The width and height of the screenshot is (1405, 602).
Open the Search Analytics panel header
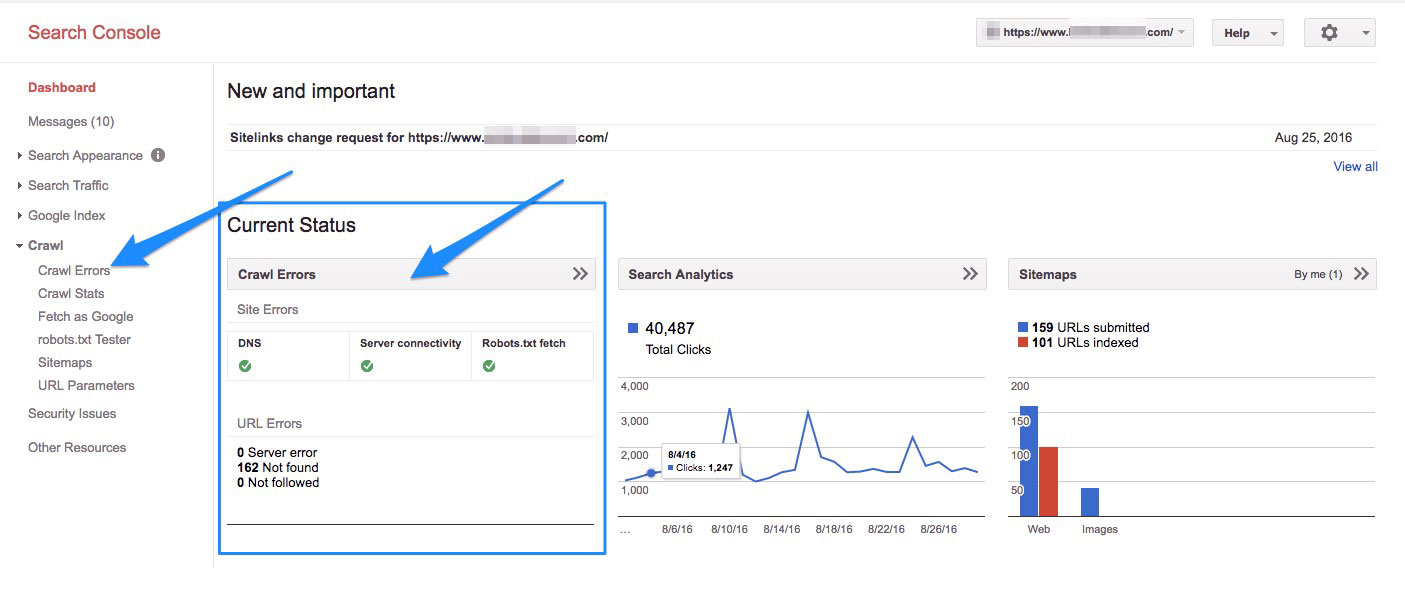pos(802,274)
